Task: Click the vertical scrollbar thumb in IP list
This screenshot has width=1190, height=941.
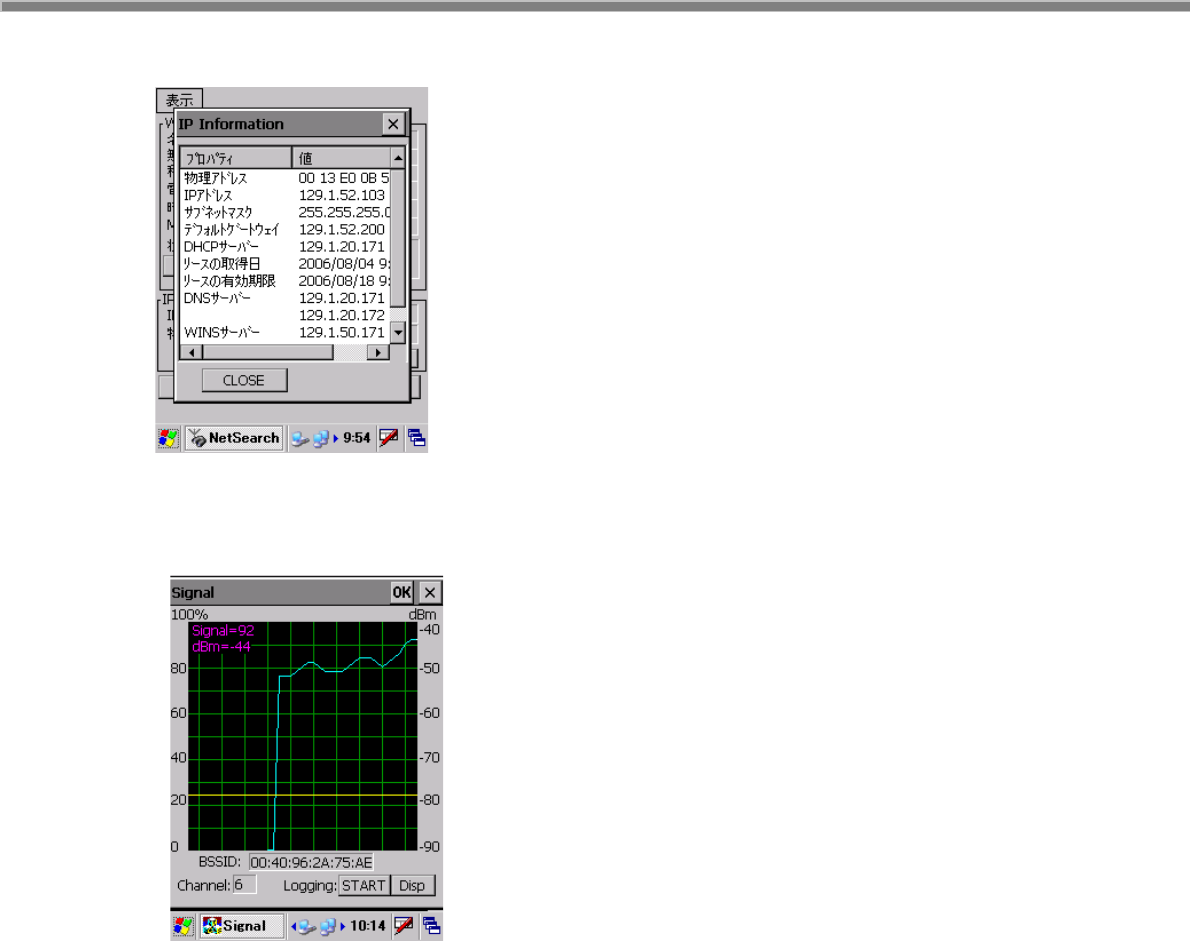Action: pos(398,237)
